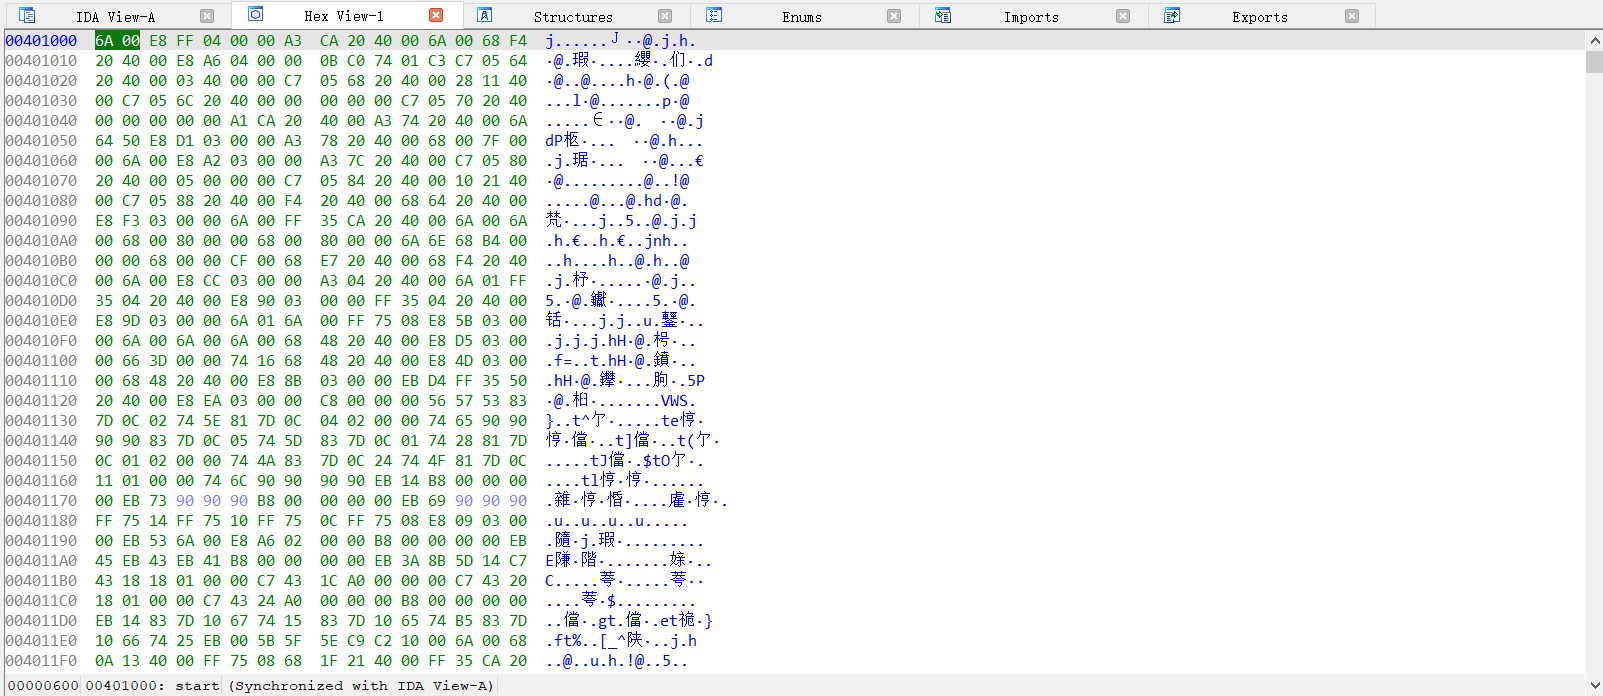
Task: Click address 00401060
Action: (41, 161)
